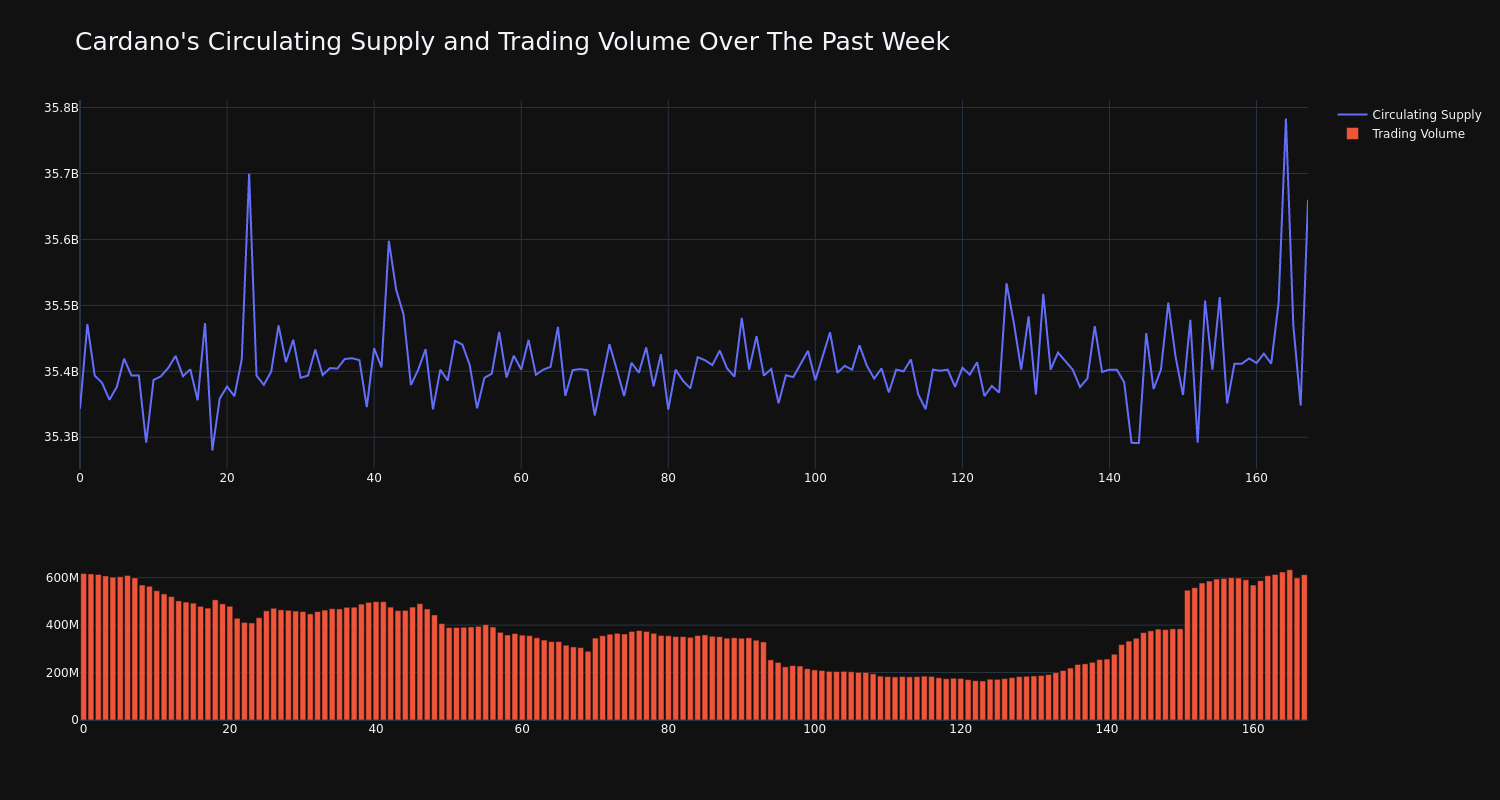Click x-axis tick 100 on volume chart
The width and height of the screenshot is (1500, 800).
[x=815, y=729]
